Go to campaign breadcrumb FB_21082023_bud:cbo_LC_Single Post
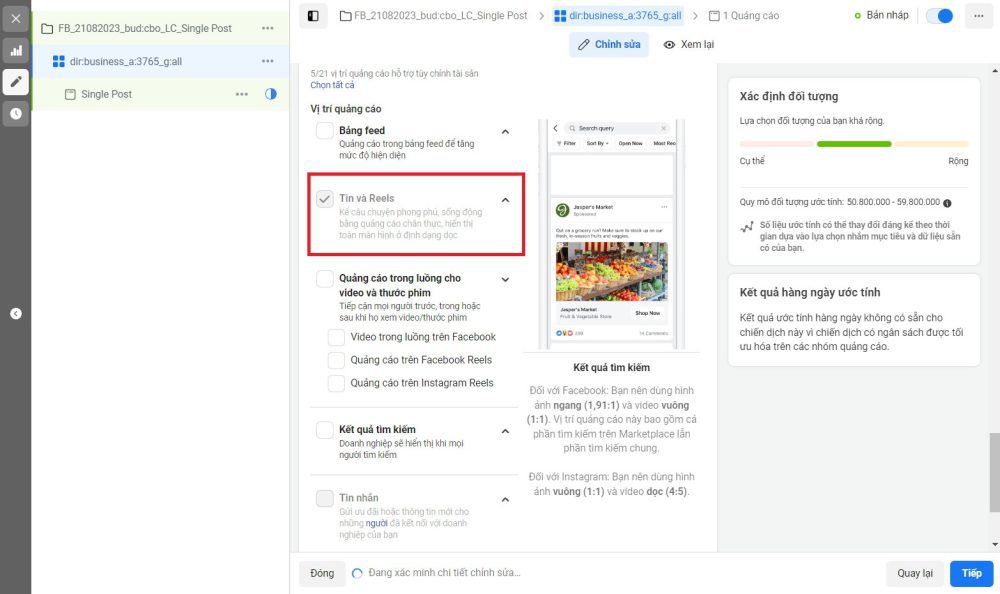 434,15
